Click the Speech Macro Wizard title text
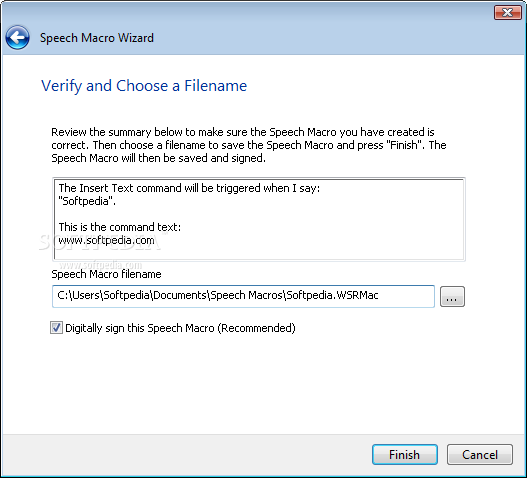 click(x=97, y=38)
